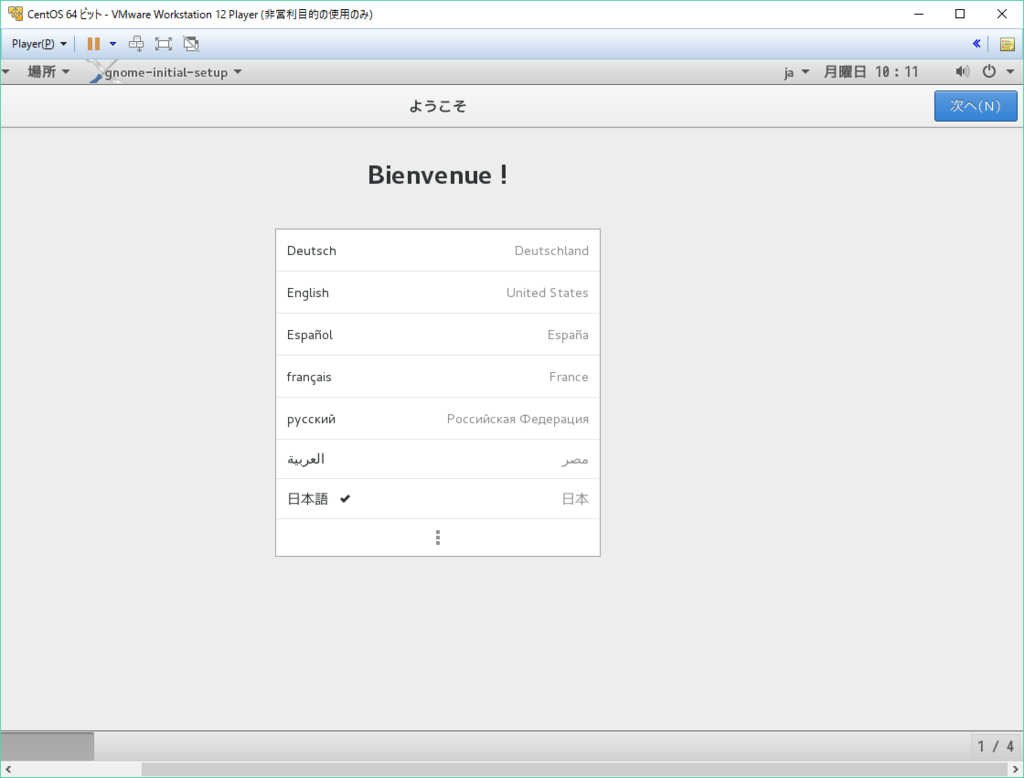Click the scrollbar left arrow

[8, 770]
